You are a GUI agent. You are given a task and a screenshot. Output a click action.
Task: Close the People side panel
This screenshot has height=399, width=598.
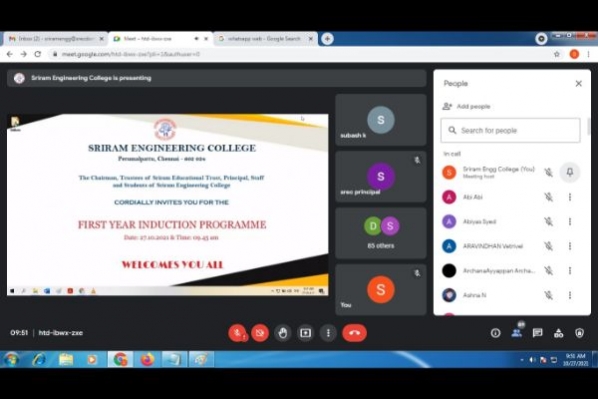[579, 84]
